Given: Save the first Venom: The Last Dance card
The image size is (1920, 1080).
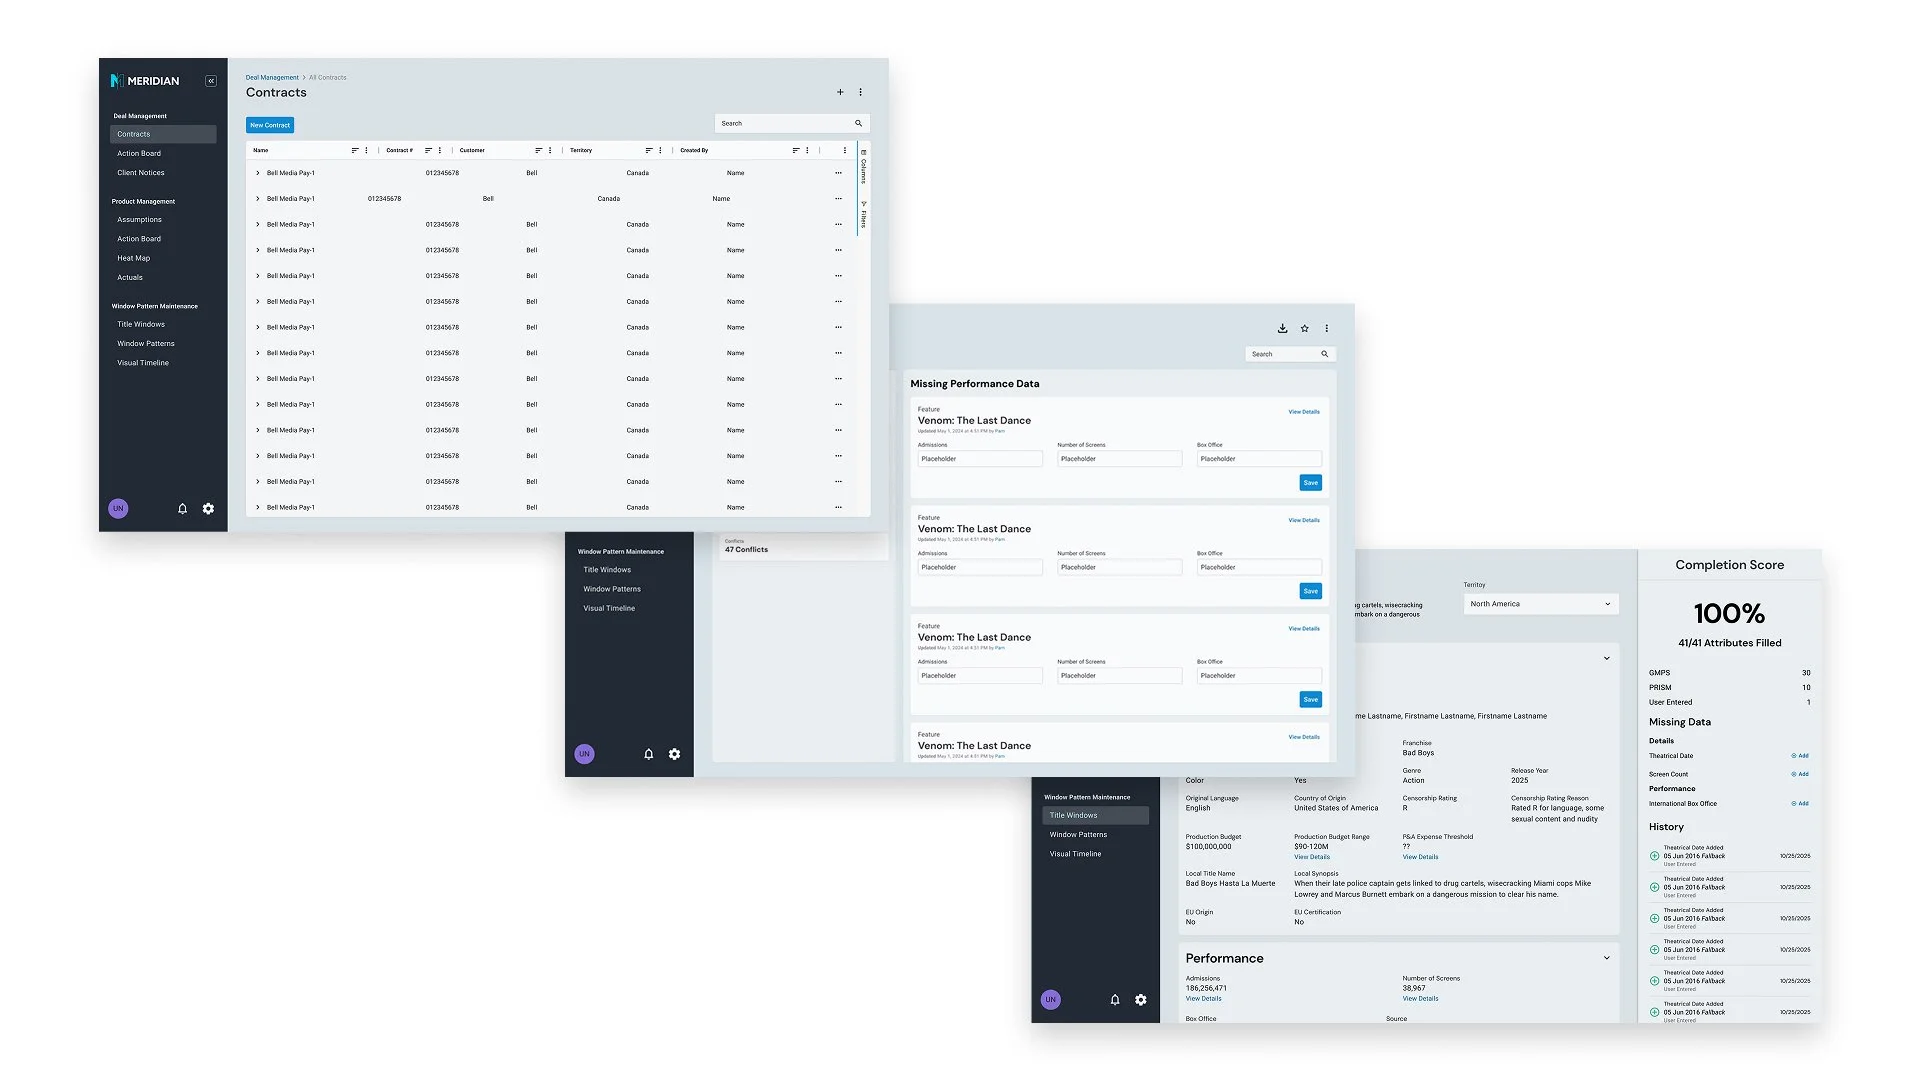Looking at the screenshot, I should click(1310, 483).
